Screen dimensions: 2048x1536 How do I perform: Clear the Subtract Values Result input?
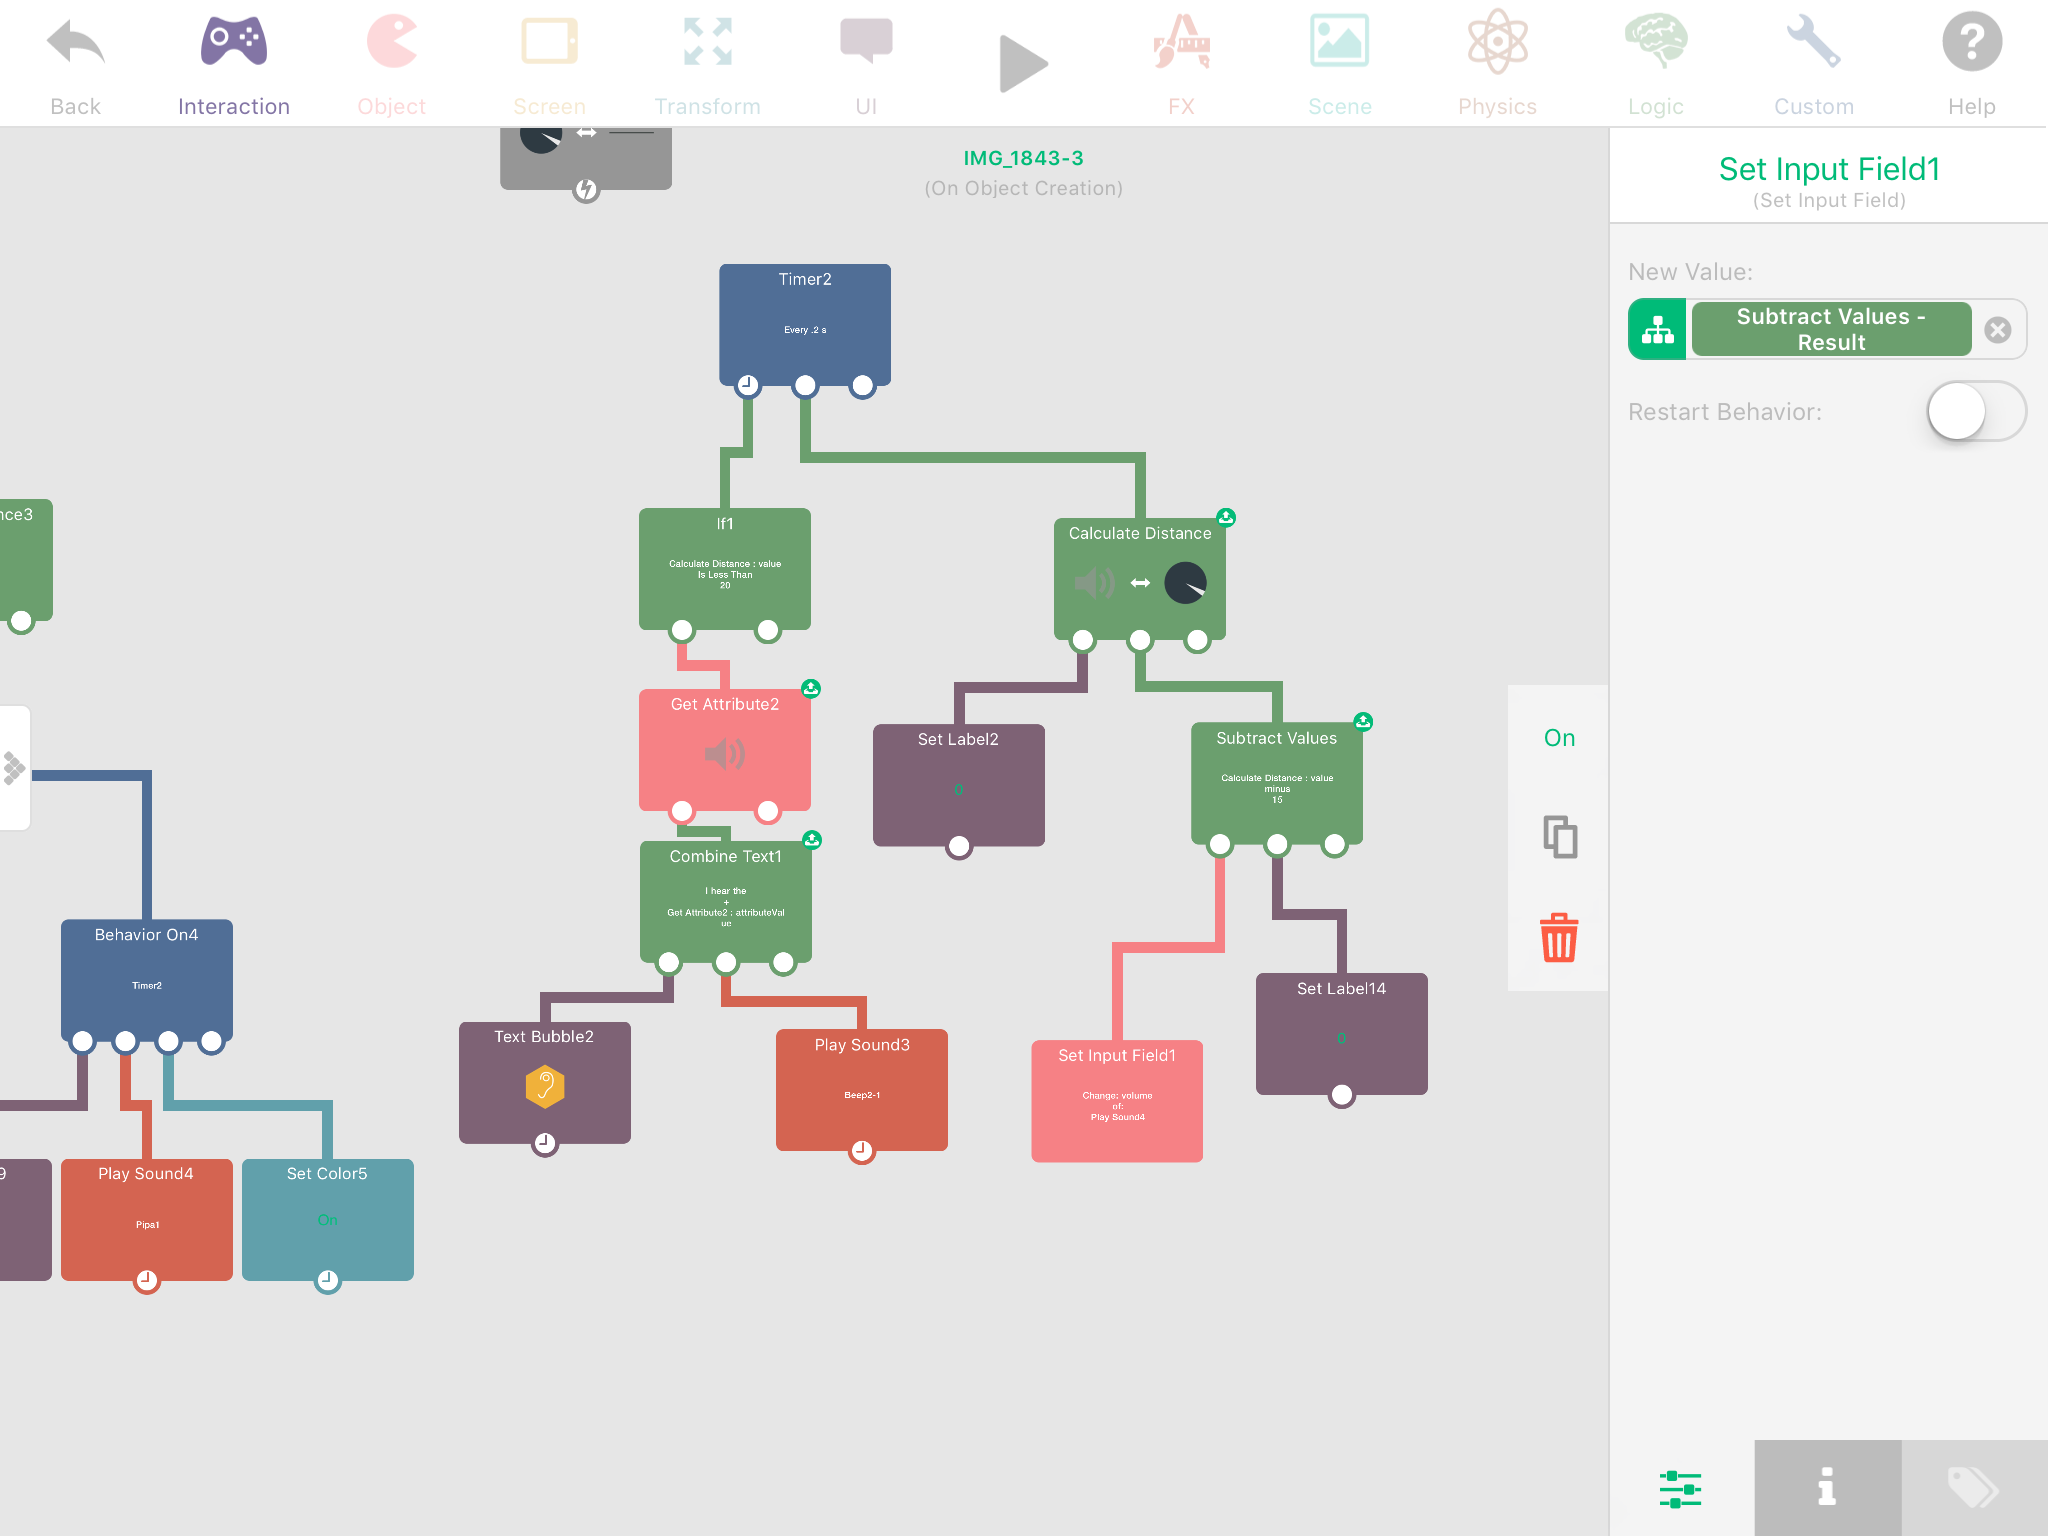click(x=1997, y=330)
